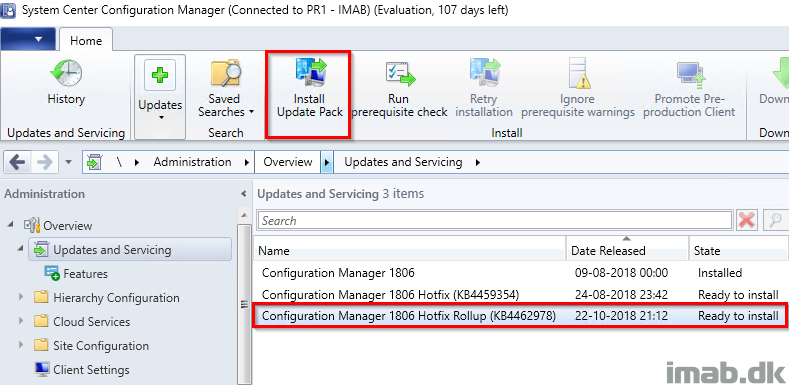
Task: Click date 22-10-2018 21:12 cell
Action: [x=621, y=316]
